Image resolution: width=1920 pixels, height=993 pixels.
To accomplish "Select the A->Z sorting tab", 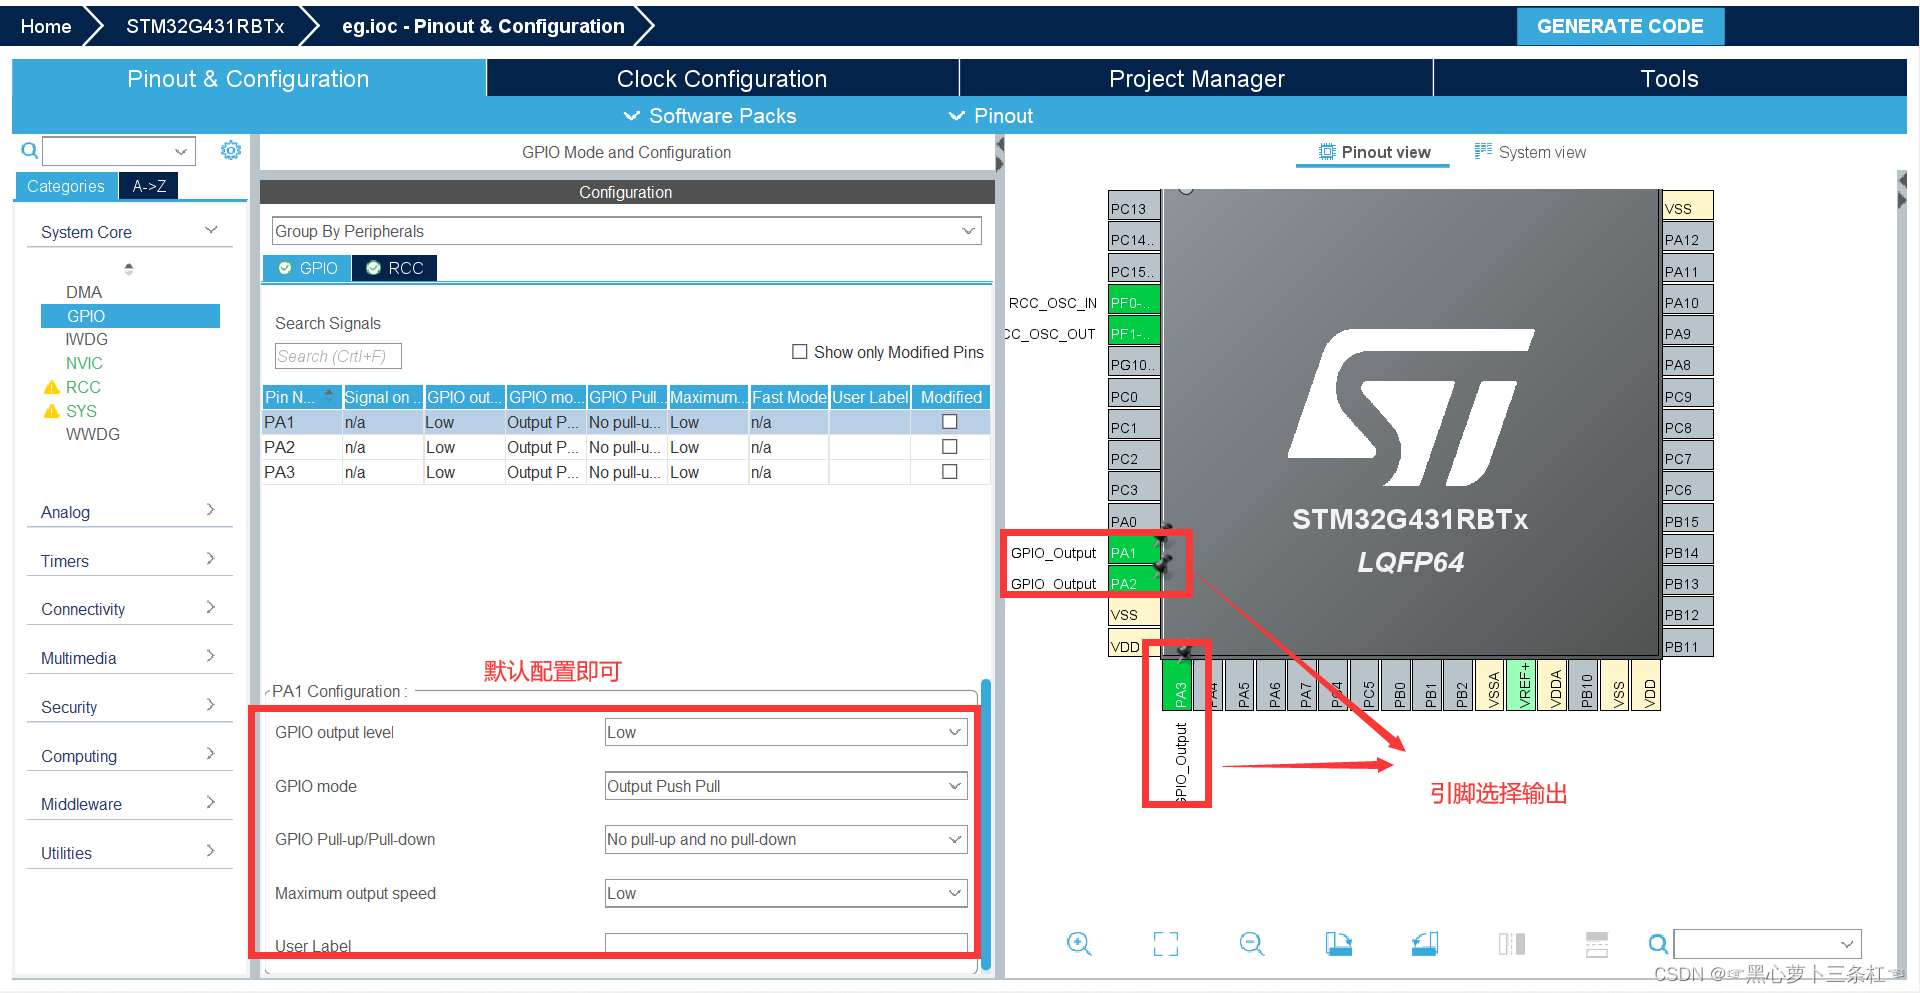I will pos(149,186).
